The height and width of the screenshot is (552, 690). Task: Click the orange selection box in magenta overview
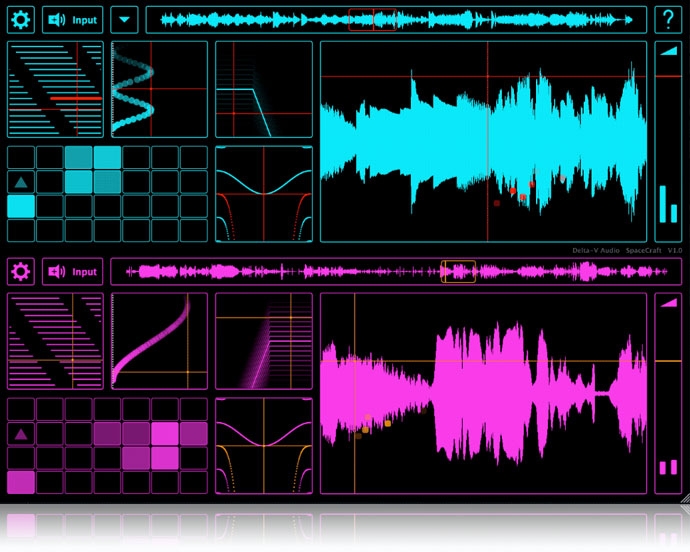(x=459, y=271)
